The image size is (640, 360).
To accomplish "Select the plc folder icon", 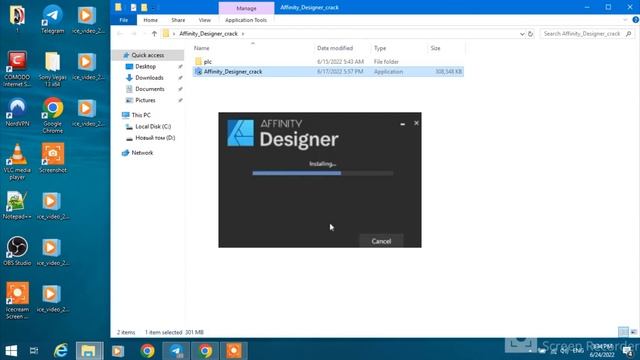I will [198, 62].
